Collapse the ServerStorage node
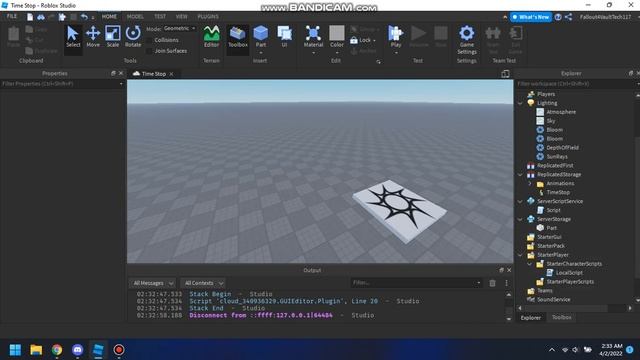The width and height of the screenshot is (640, 360). tap(520, 220)
